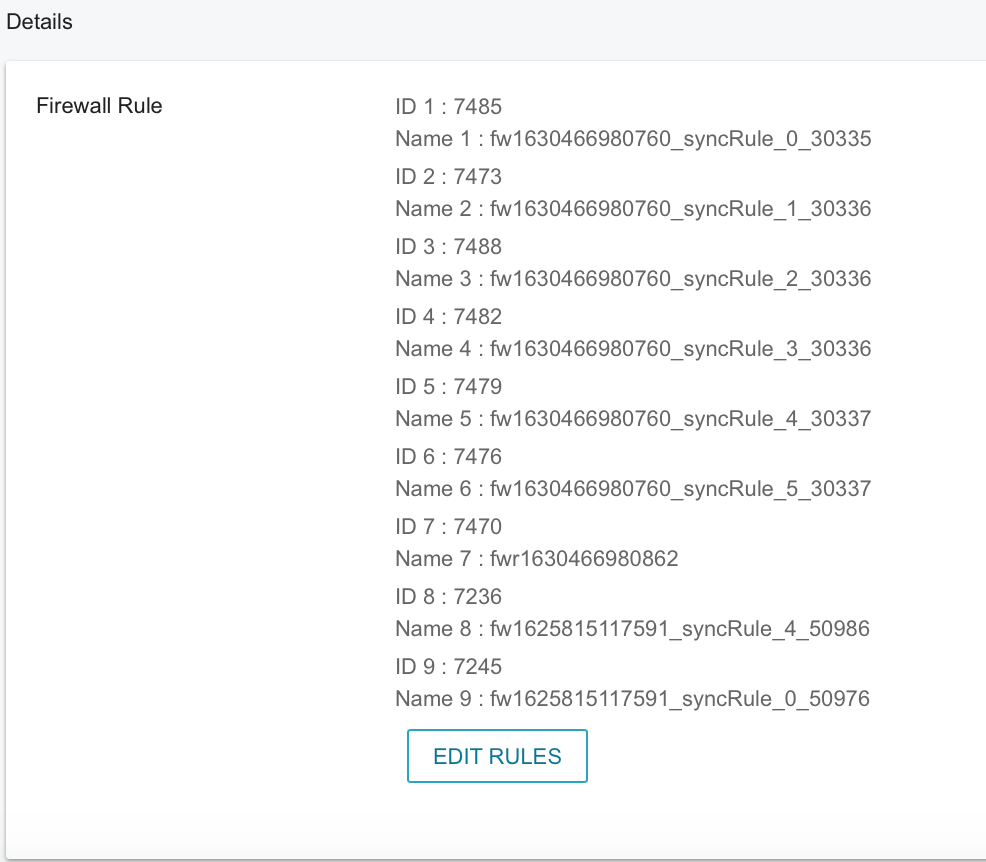Click Name 2 syncRule_1_30336 text
Viewport: 986px width, 862px height.
point(633,209)
